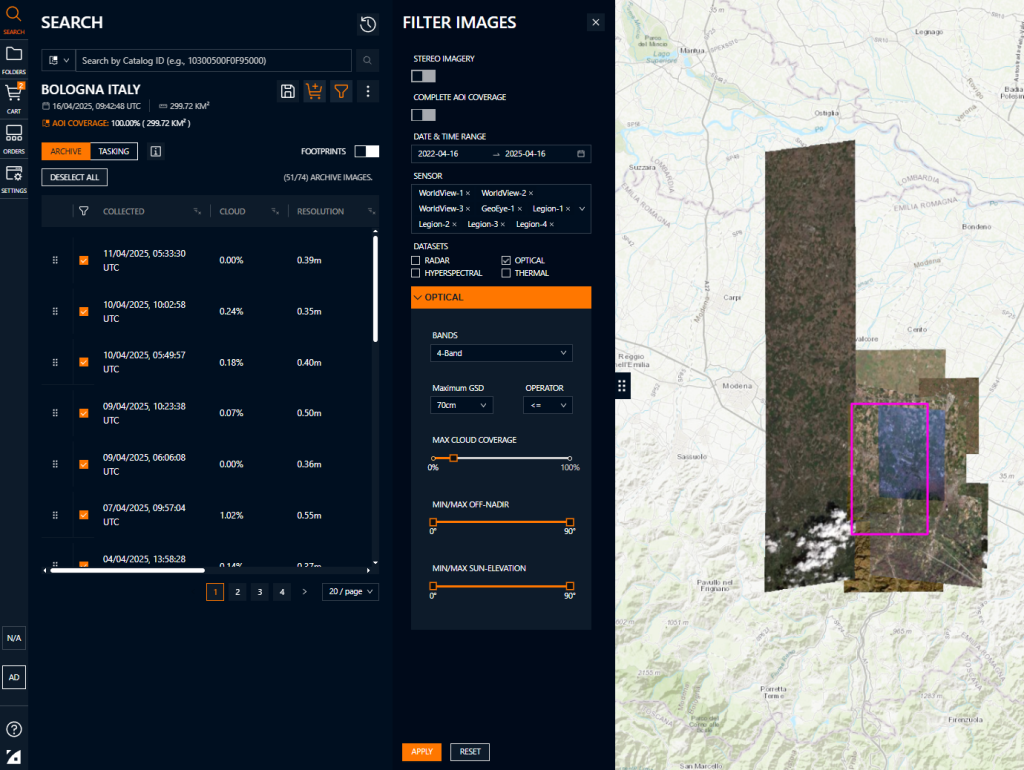The width and height of the screenshot is (1024, 770).
Task: Click the Max Cloud Coverage slider handle
Action: point(453,458)
